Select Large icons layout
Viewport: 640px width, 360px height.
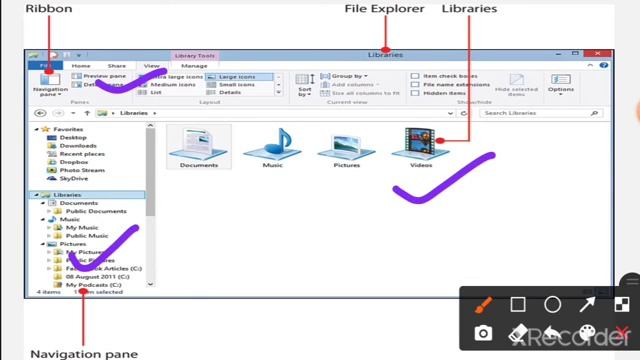(x=239, y=77)
